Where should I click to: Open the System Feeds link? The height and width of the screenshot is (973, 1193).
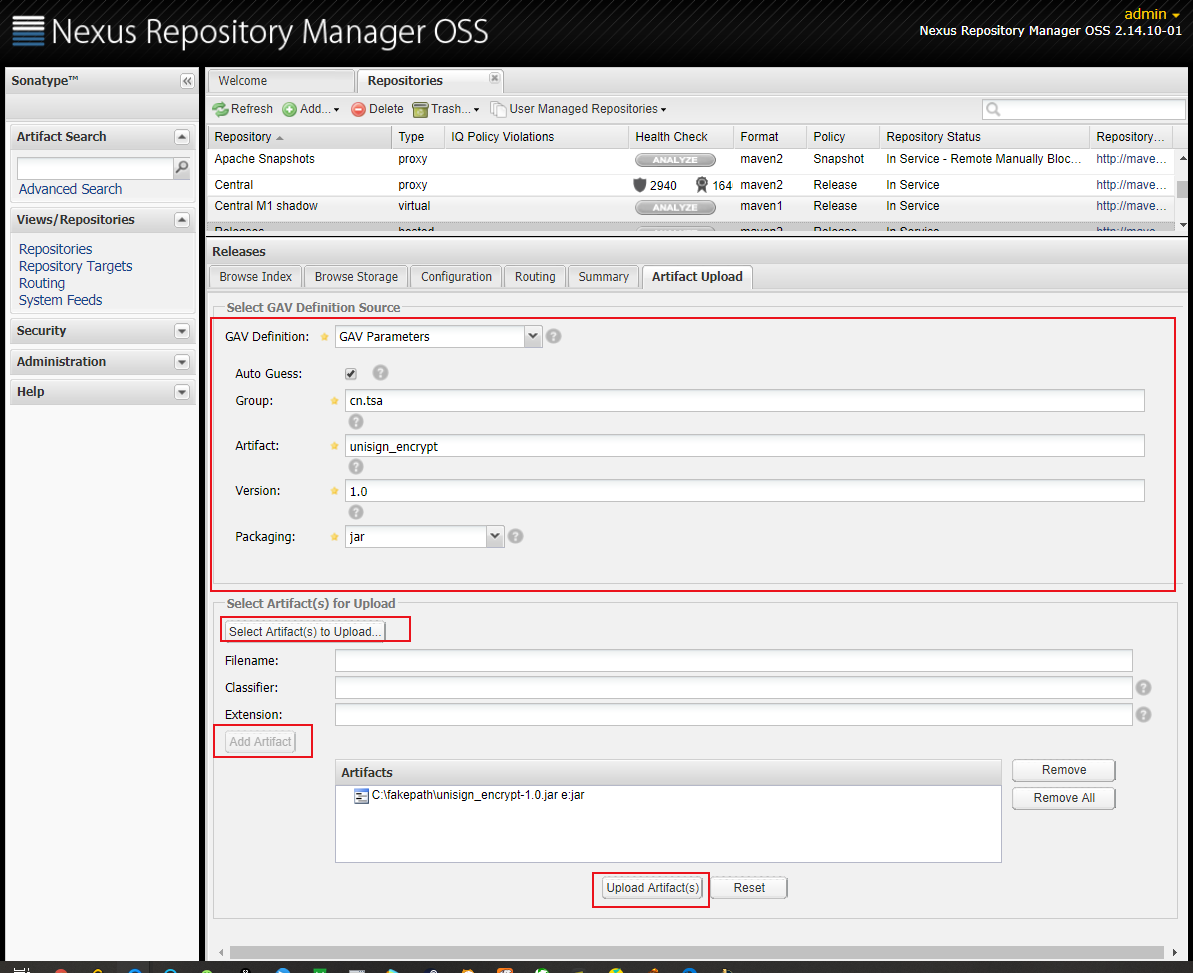[x=60, y=300]
